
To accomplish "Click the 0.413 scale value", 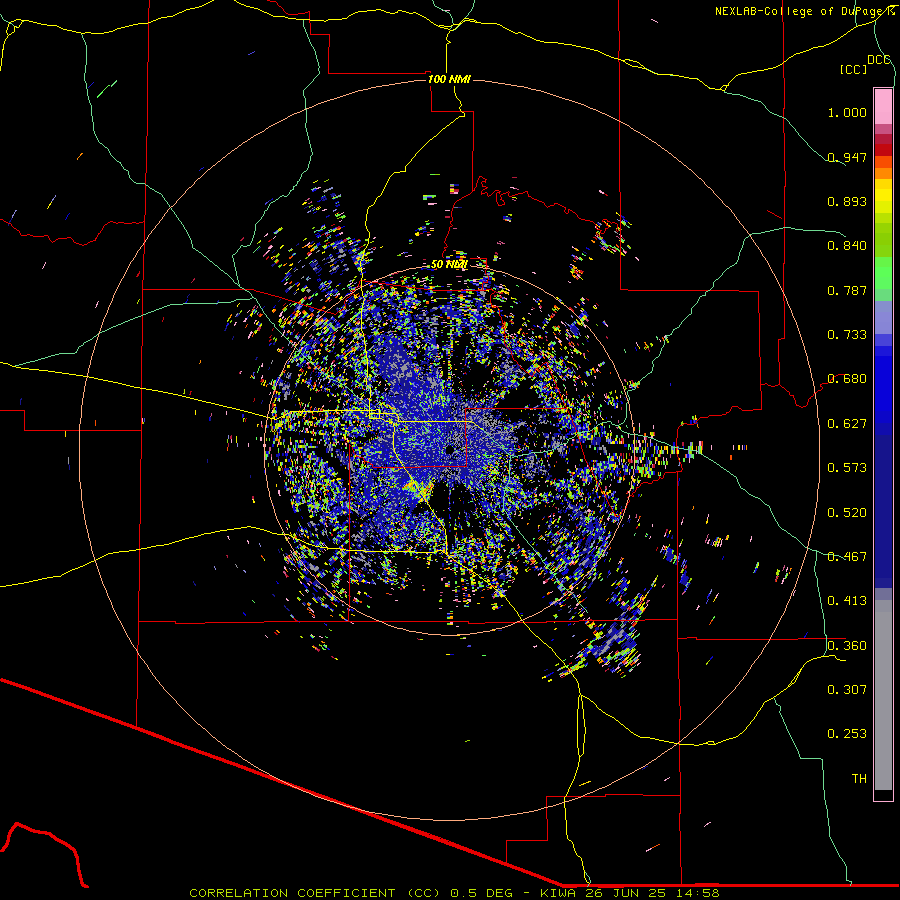I will pyautogui.click(x=847, y=601).
